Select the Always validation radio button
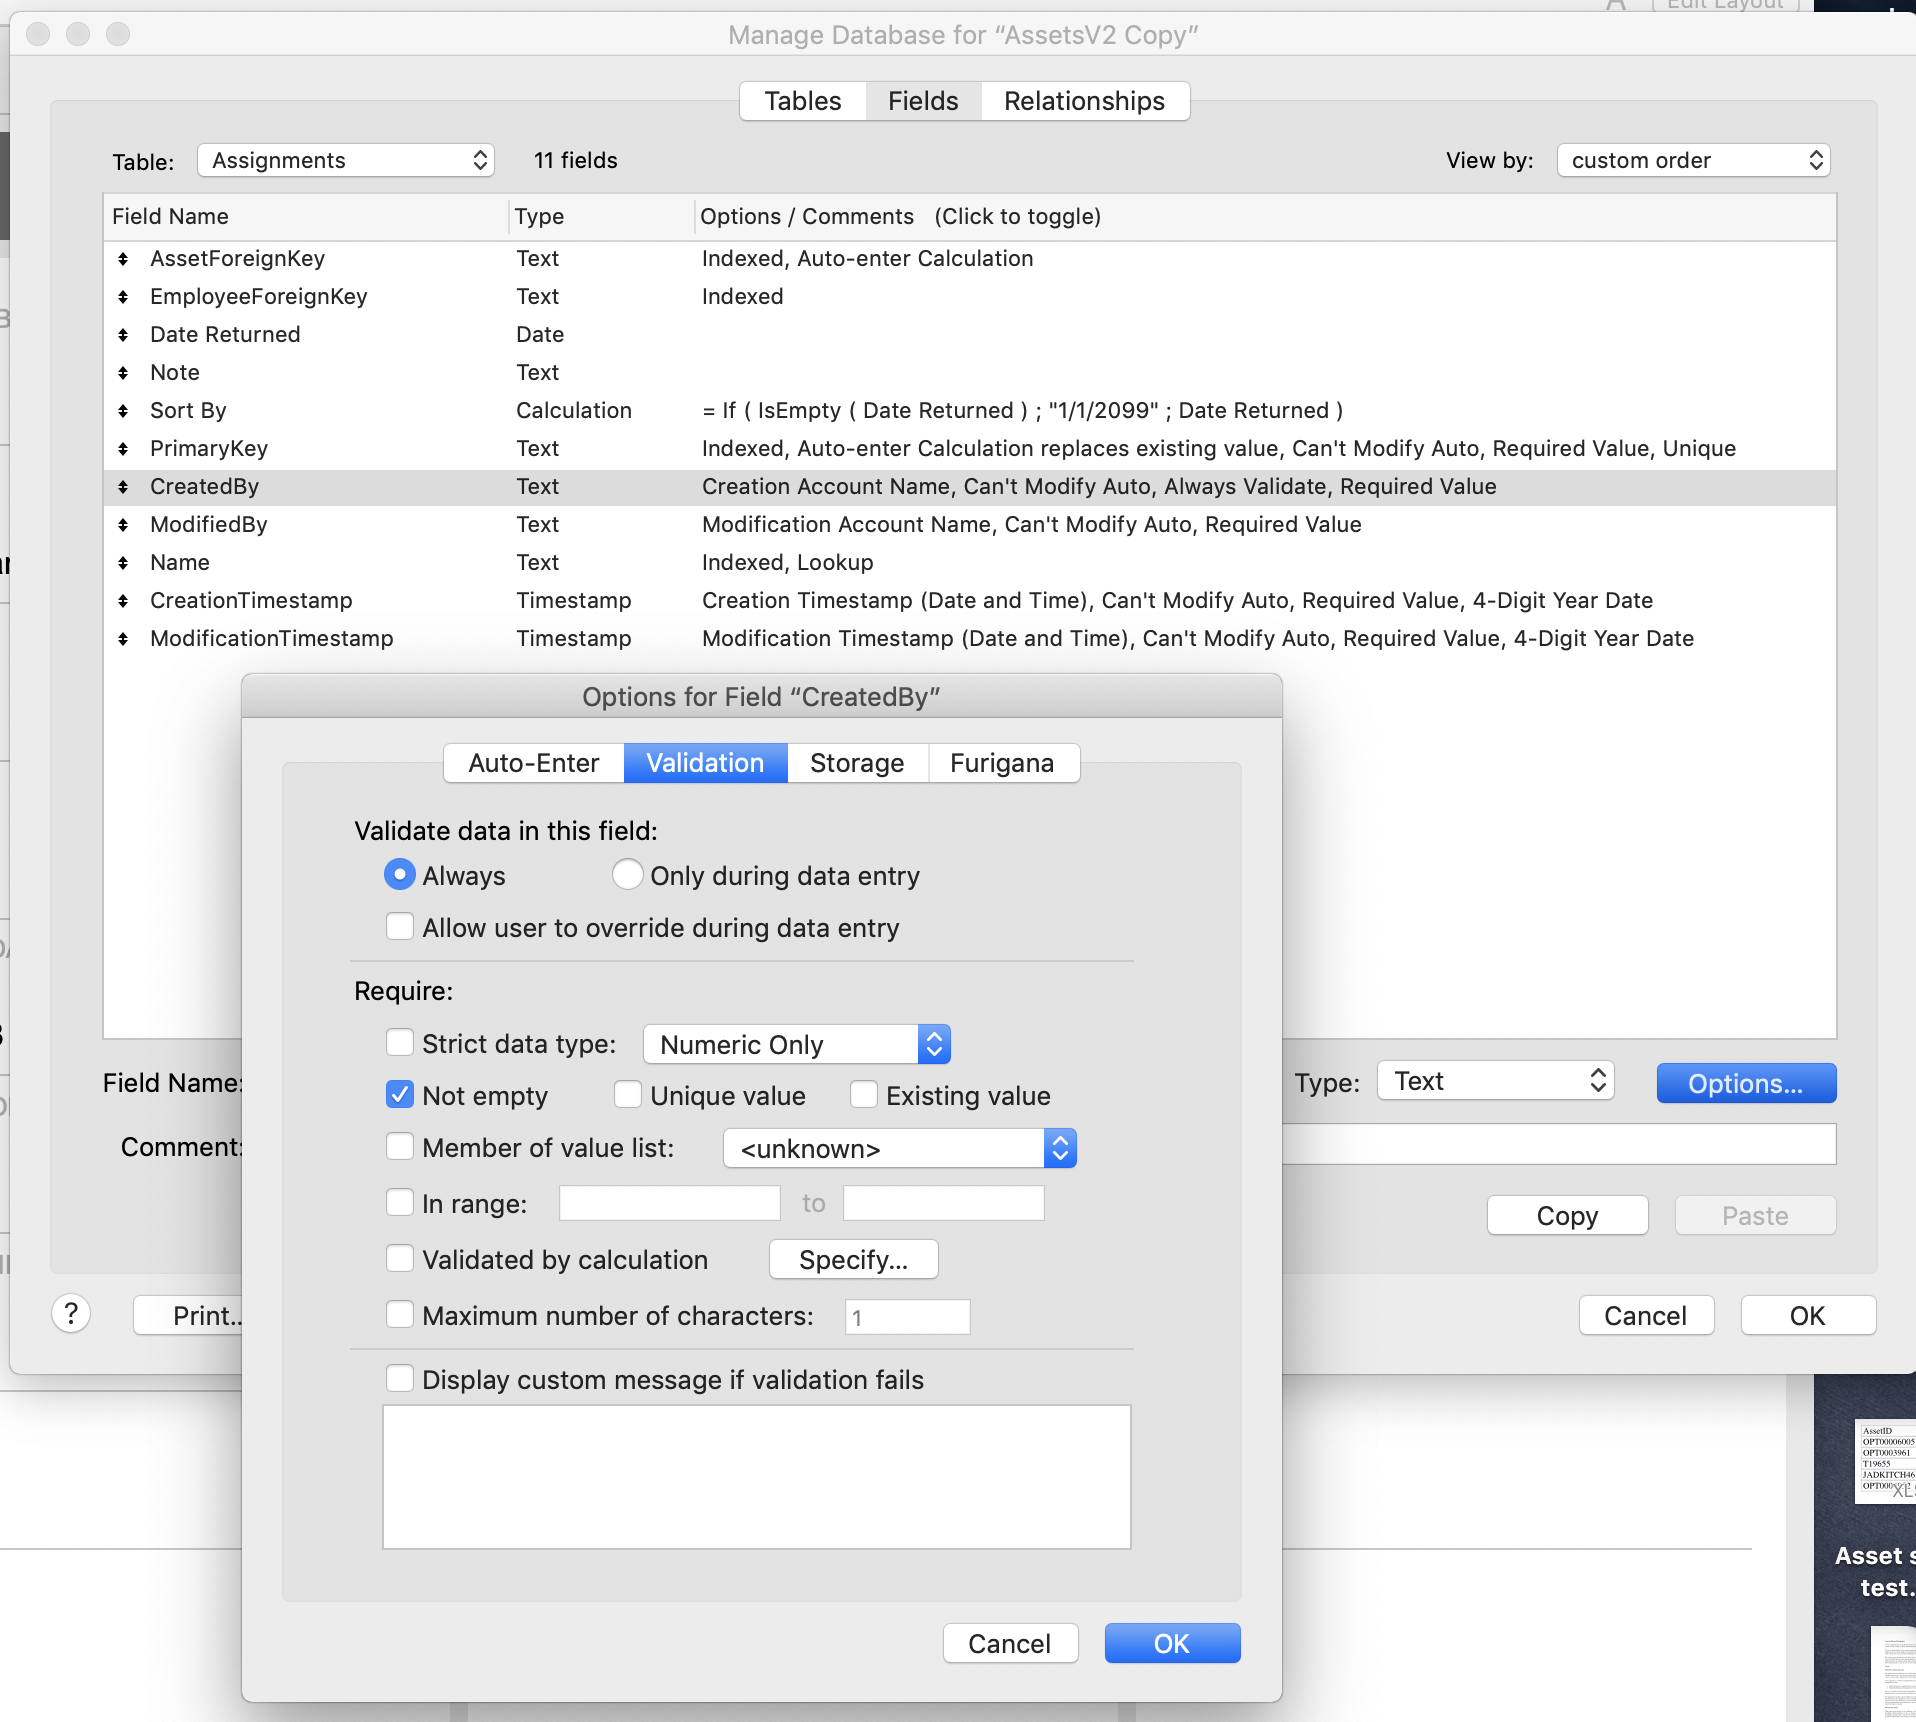Screen dimensions: 1916x1722 (400, 875)
